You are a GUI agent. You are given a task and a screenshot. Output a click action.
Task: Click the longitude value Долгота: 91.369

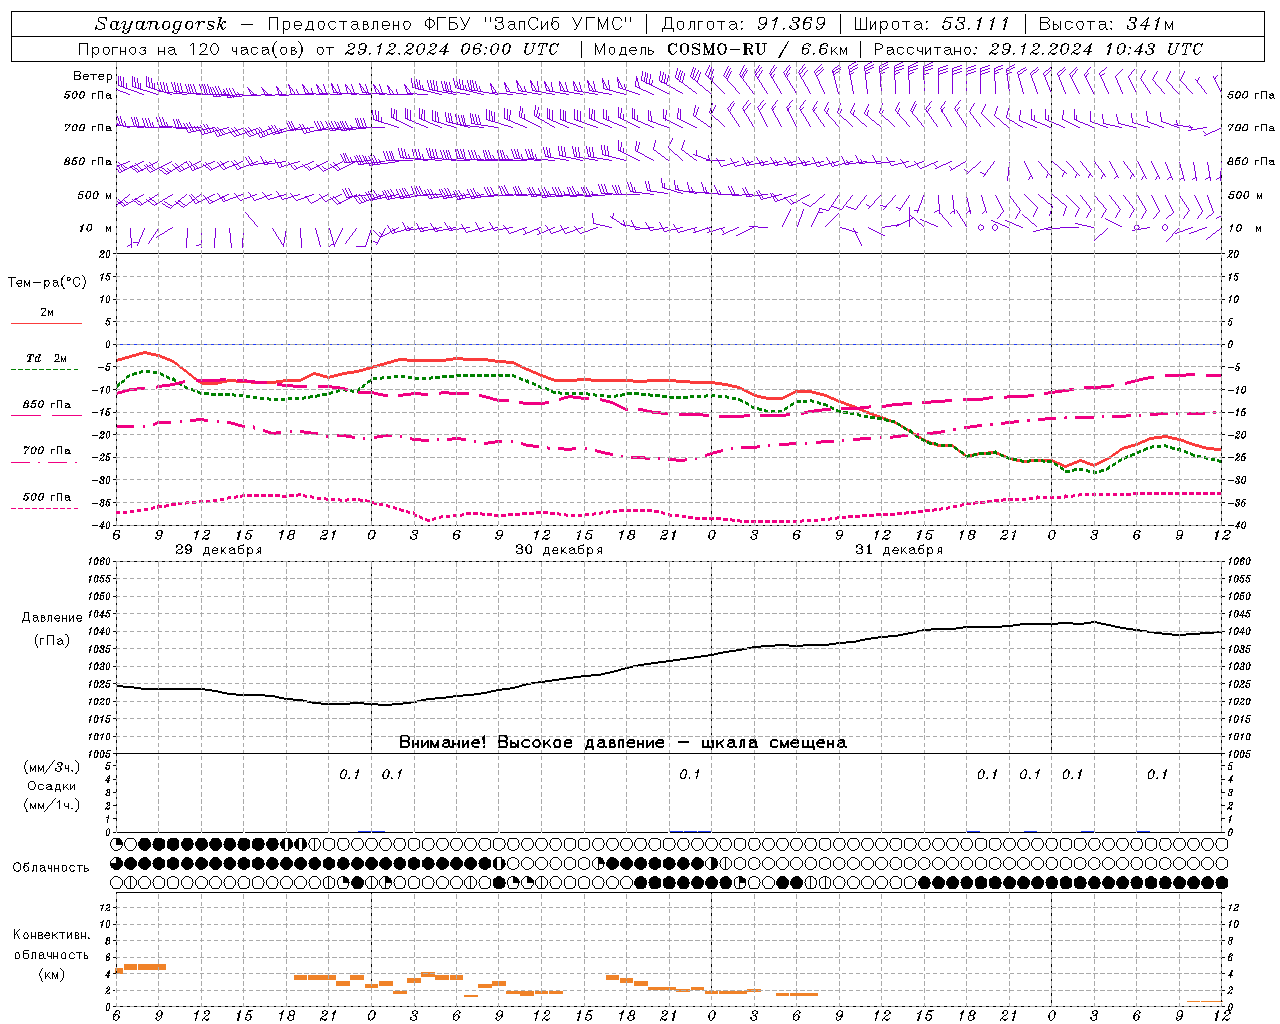pyautogui.click(x=744, y=24)
